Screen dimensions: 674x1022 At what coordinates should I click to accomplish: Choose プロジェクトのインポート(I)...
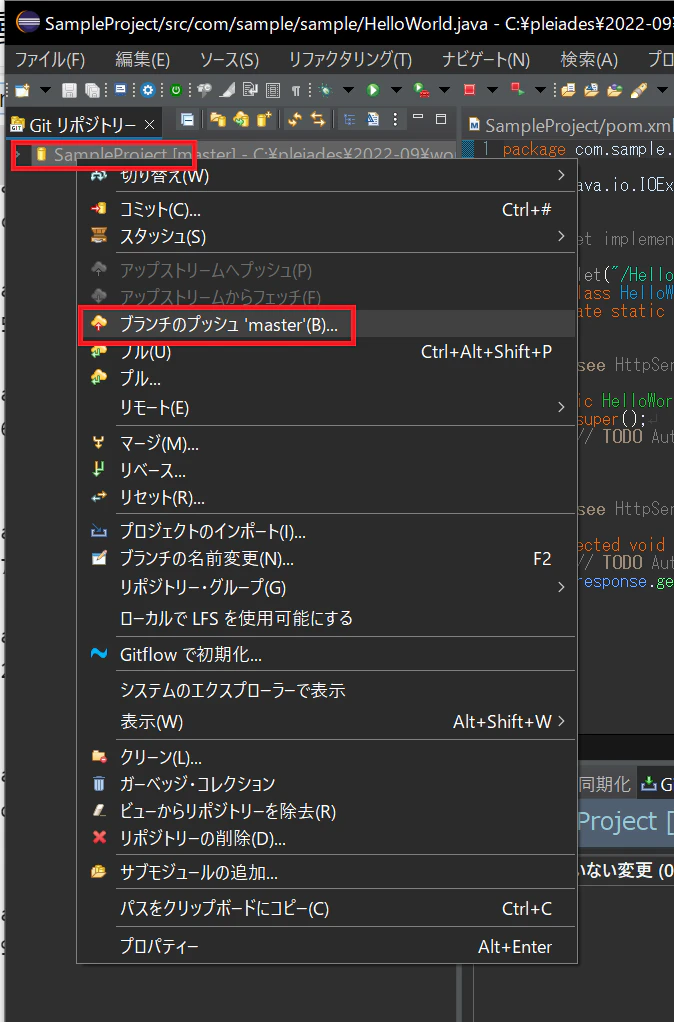(327, 531)
